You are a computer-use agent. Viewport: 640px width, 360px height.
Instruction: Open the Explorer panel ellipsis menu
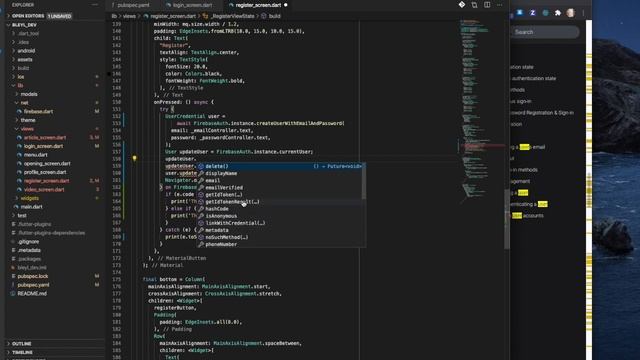coord(95,4)
